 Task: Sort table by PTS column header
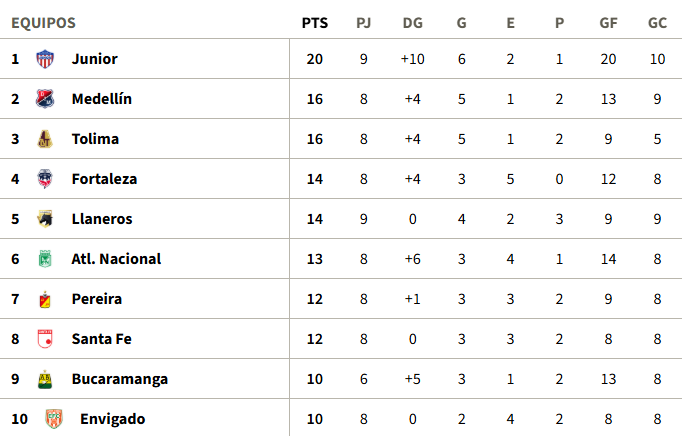pos(315,23)
